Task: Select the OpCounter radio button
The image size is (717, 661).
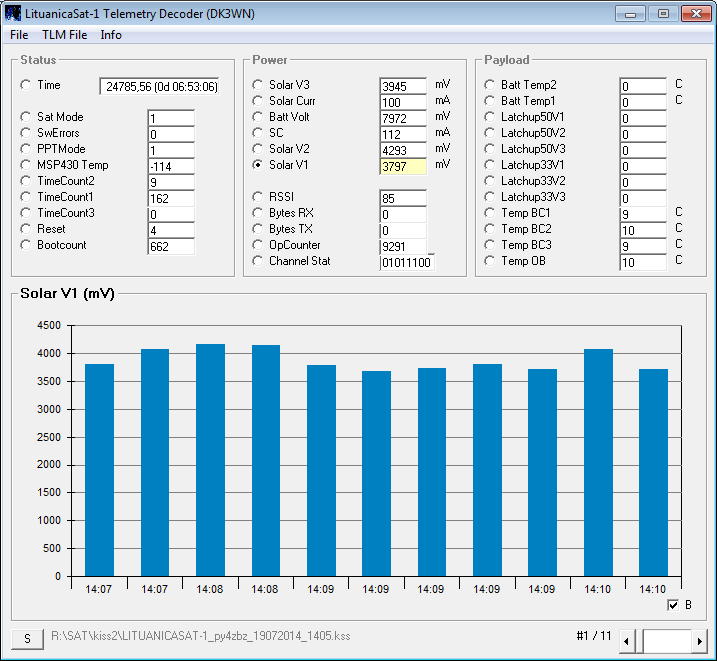Action: point(258,245)
